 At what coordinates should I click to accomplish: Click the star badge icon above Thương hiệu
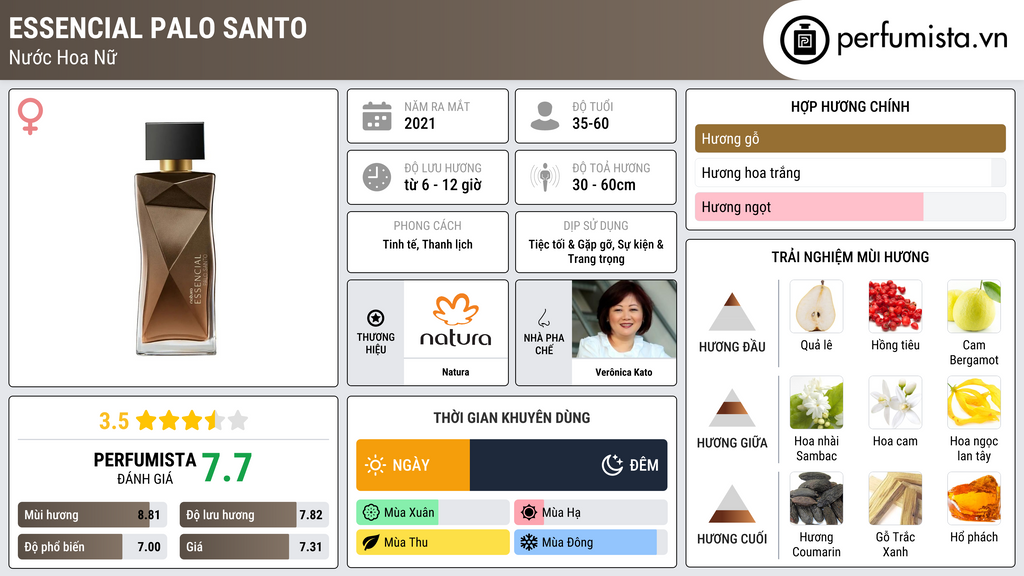pos(376,318)
